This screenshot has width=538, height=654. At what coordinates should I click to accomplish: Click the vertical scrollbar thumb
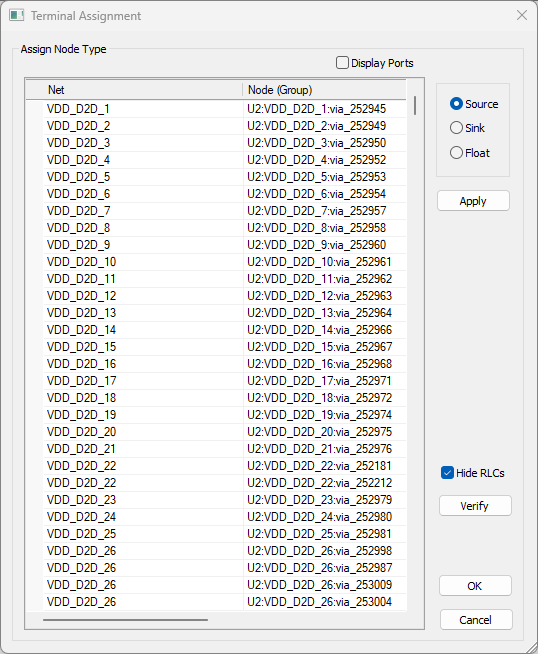pyautogui.click(x=415, y=105)
